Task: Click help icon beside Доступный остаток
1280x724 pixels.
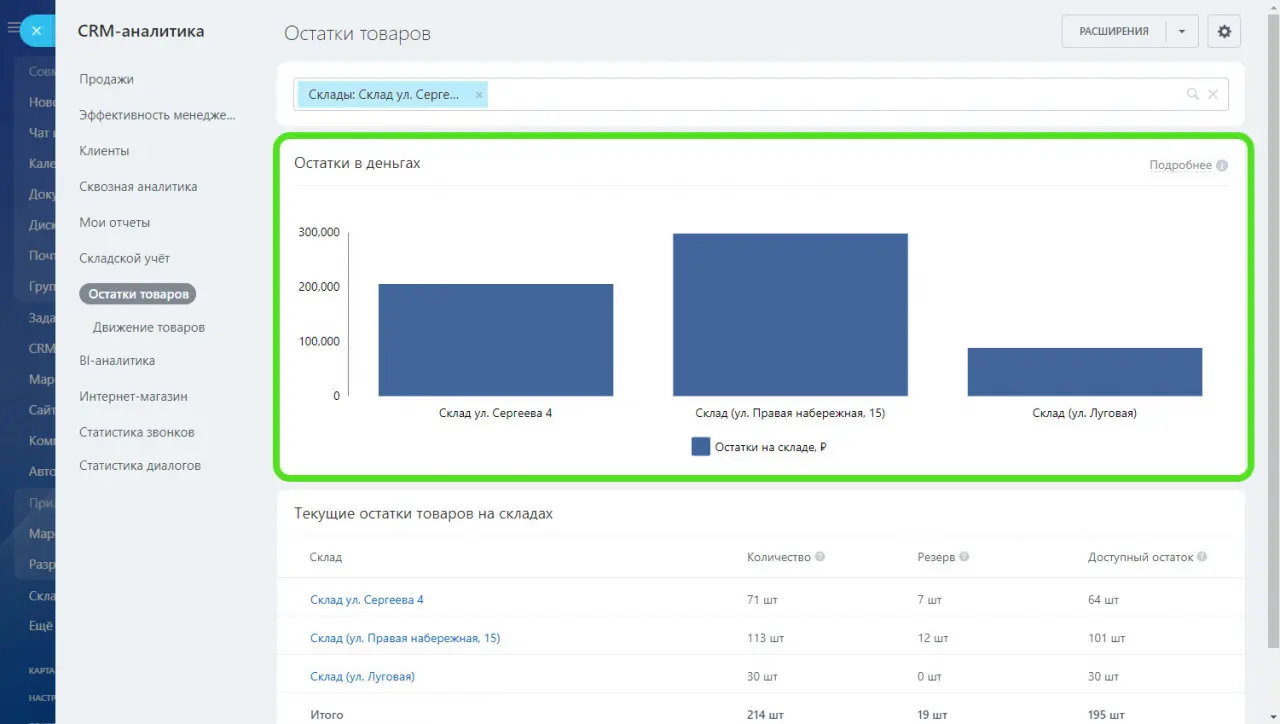Action: click(1202, 557)
